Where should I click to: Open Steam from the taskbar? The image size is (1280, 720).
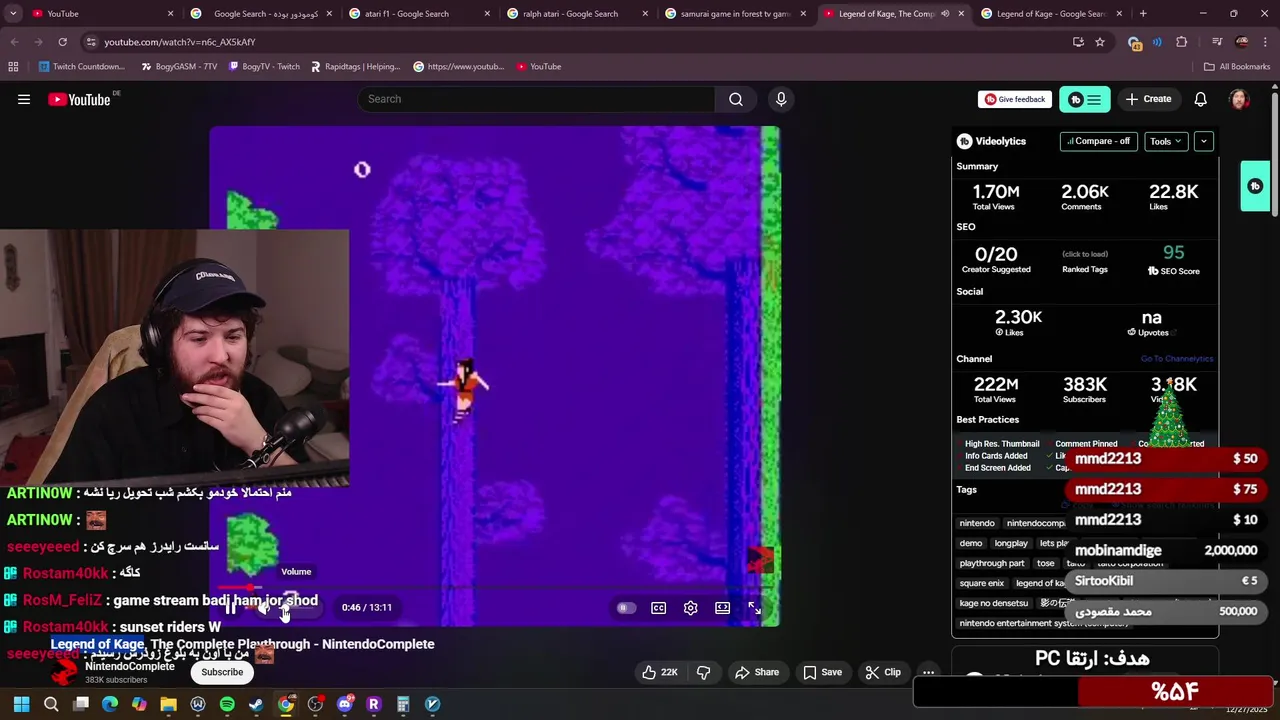(x=256, y=704)
